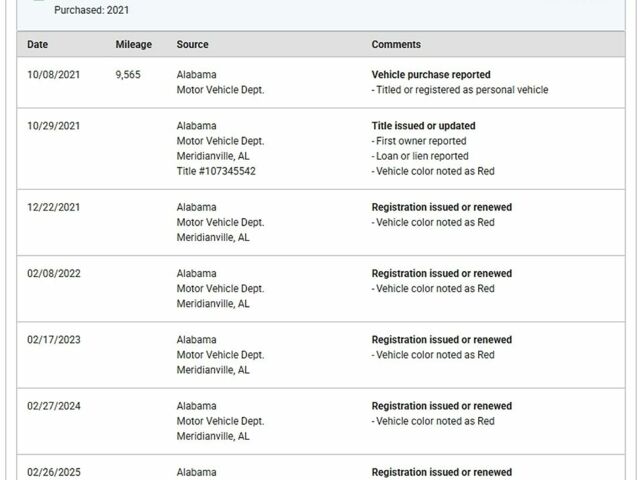Select the Vehicle purchase reported comment
The width and height of the screenshot is (640, 480).
coord(431,75)
